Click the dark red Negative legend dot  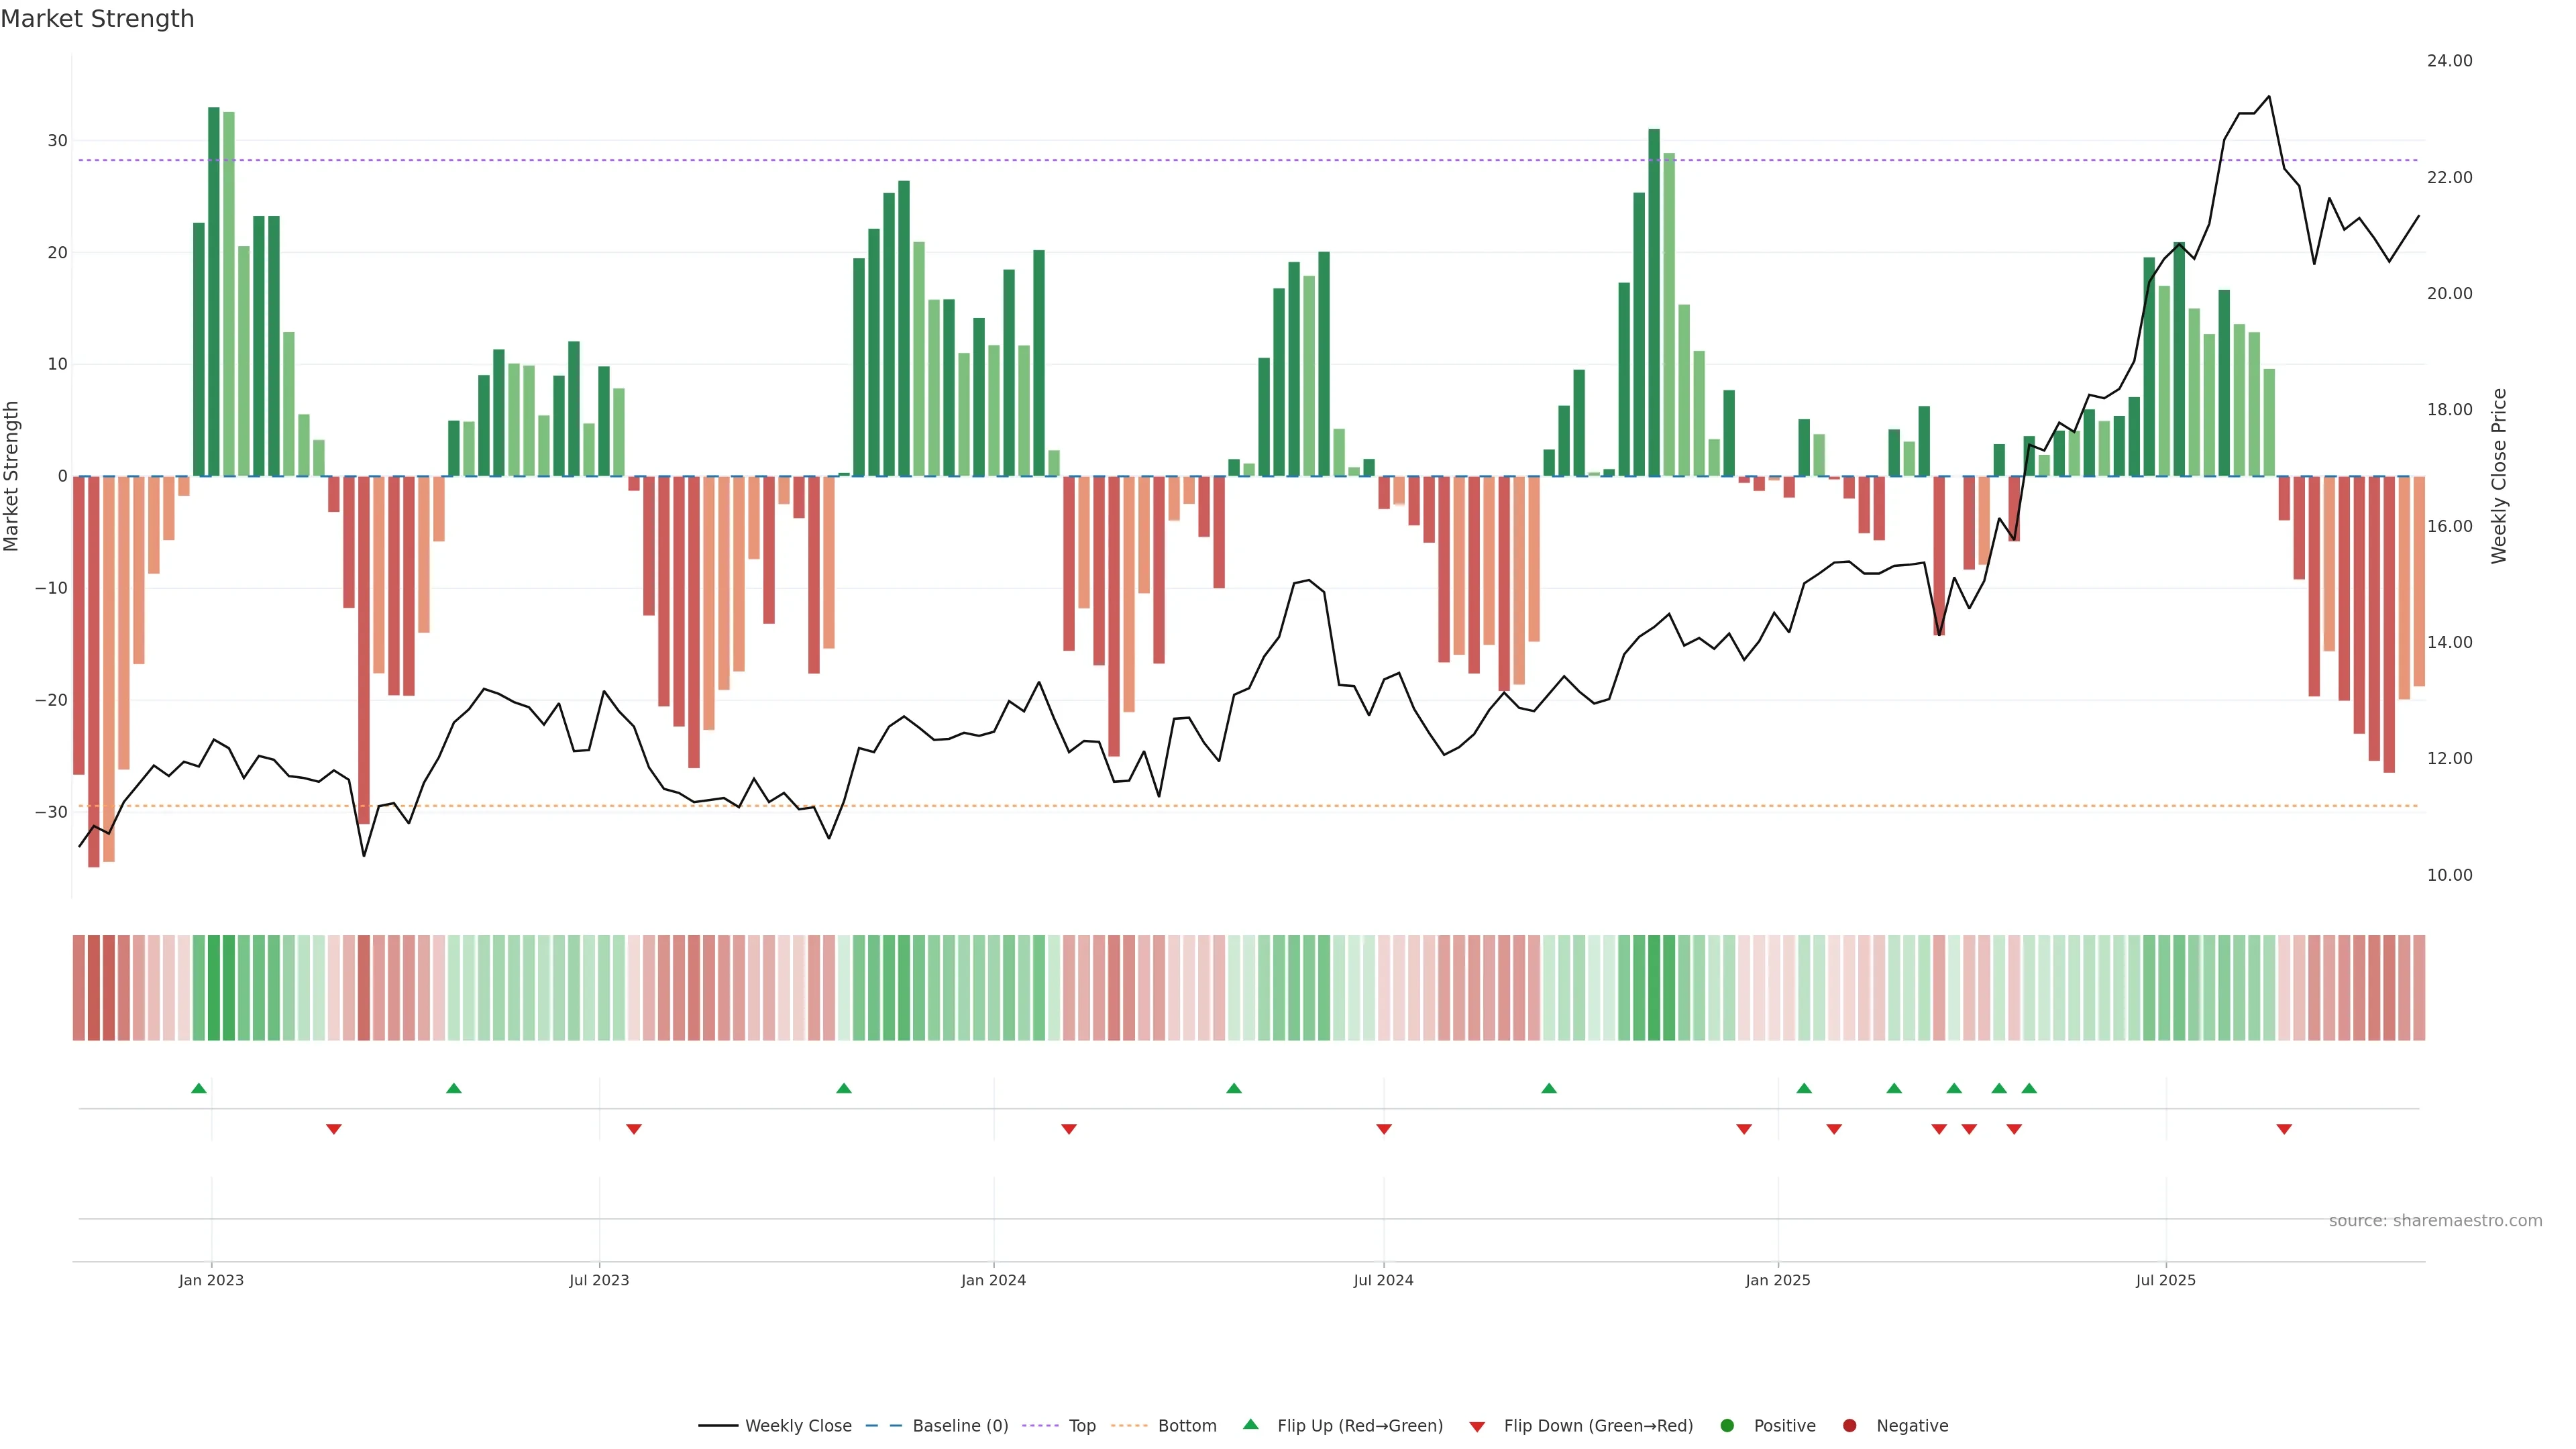tap(1849, 1425)
